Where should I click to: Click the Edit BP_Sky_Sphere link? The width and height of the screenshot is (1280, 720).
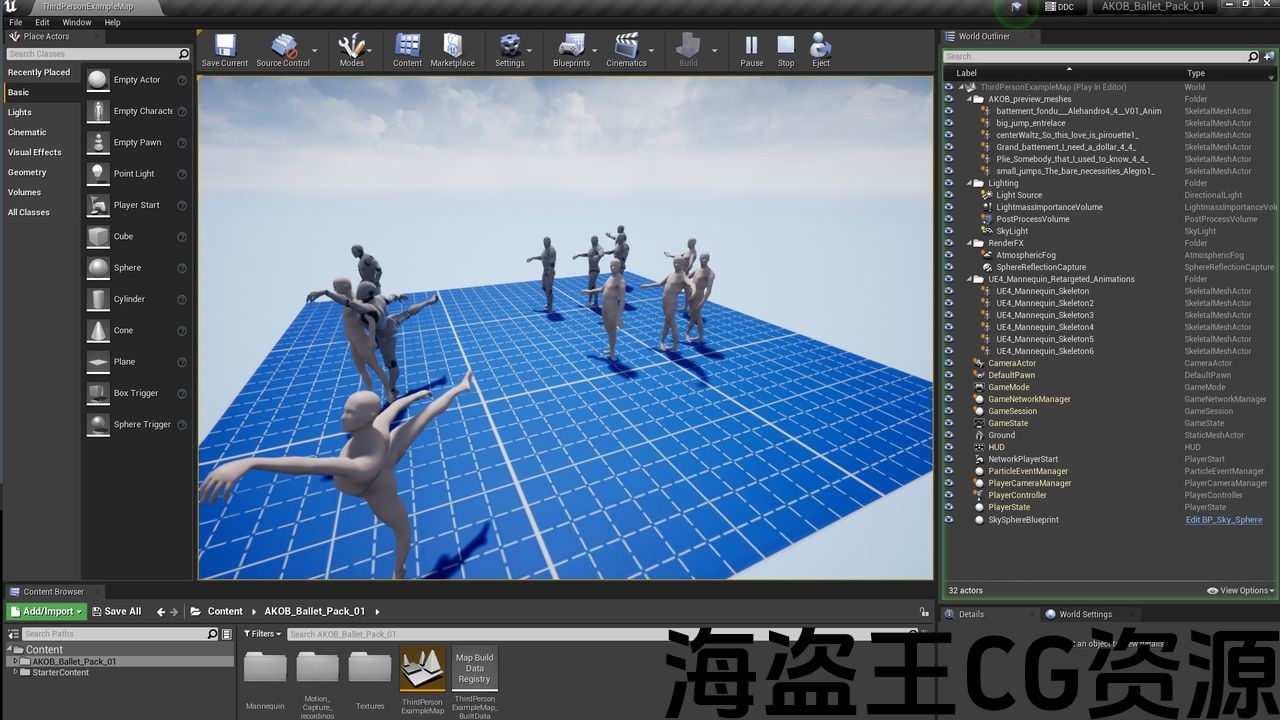(1223, 520)
